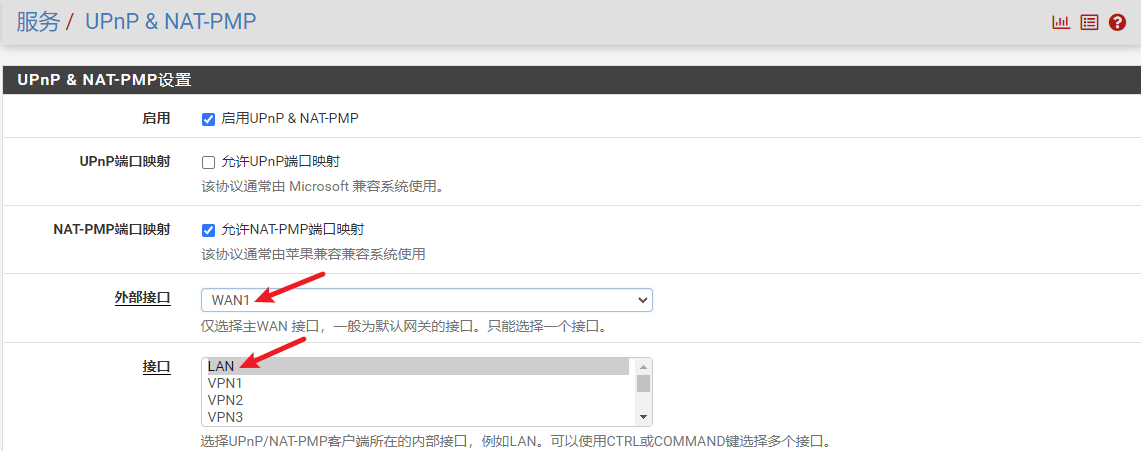Open the 外部接口 WAN1 dropdown
The image size is (1141, 451).
point(426,300)
